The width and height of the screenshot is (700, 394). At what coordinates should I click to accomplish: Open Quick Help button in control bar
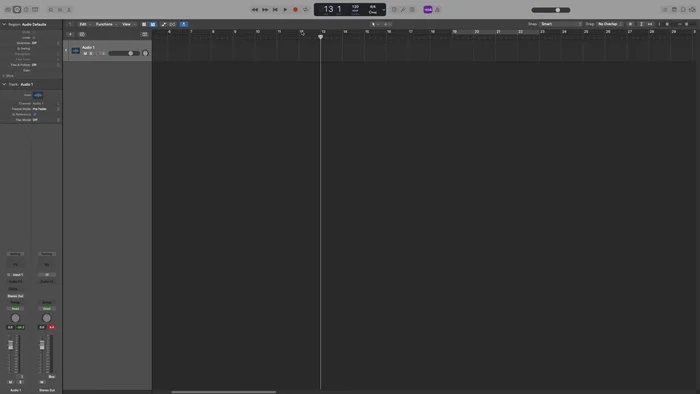[26, 9]
